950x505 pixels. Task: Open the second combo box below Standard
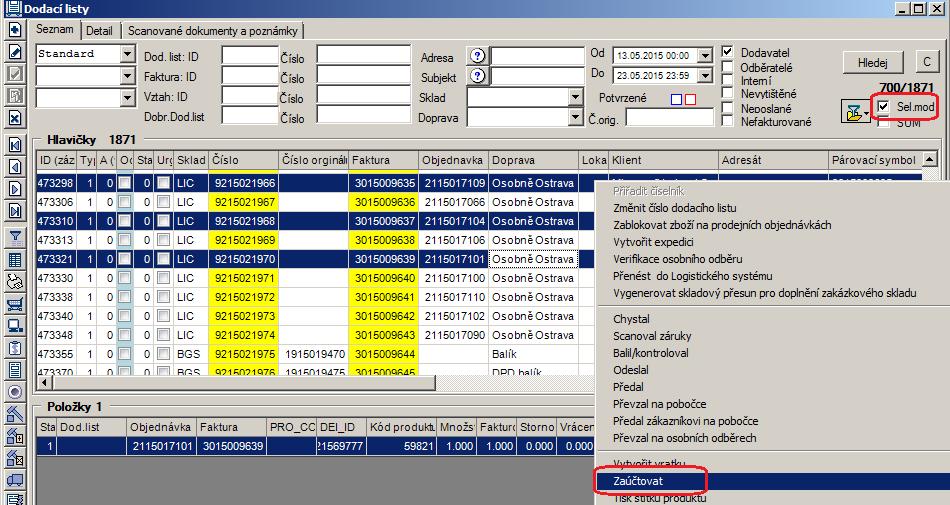pos(127,76)
